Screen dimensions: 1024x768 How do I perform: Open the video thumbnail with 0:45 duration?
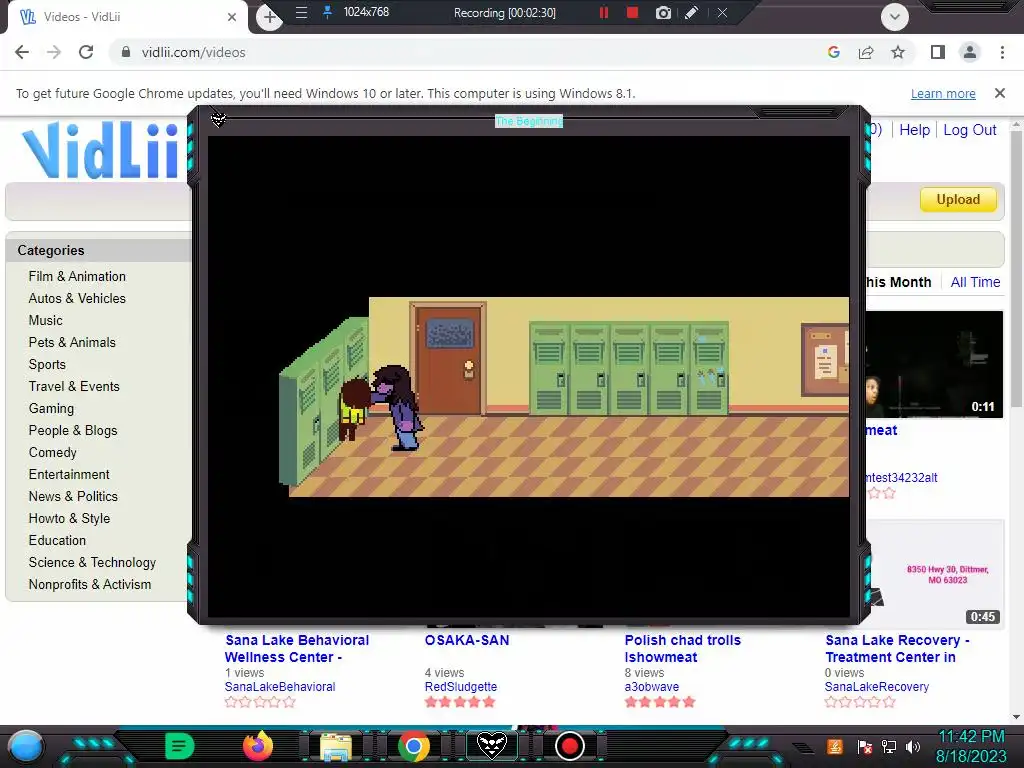(935, 573)
